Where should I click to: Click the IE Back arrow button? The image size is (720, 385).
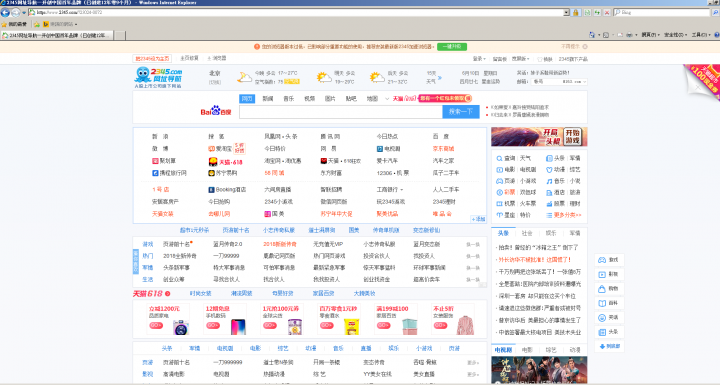(6, 13)
